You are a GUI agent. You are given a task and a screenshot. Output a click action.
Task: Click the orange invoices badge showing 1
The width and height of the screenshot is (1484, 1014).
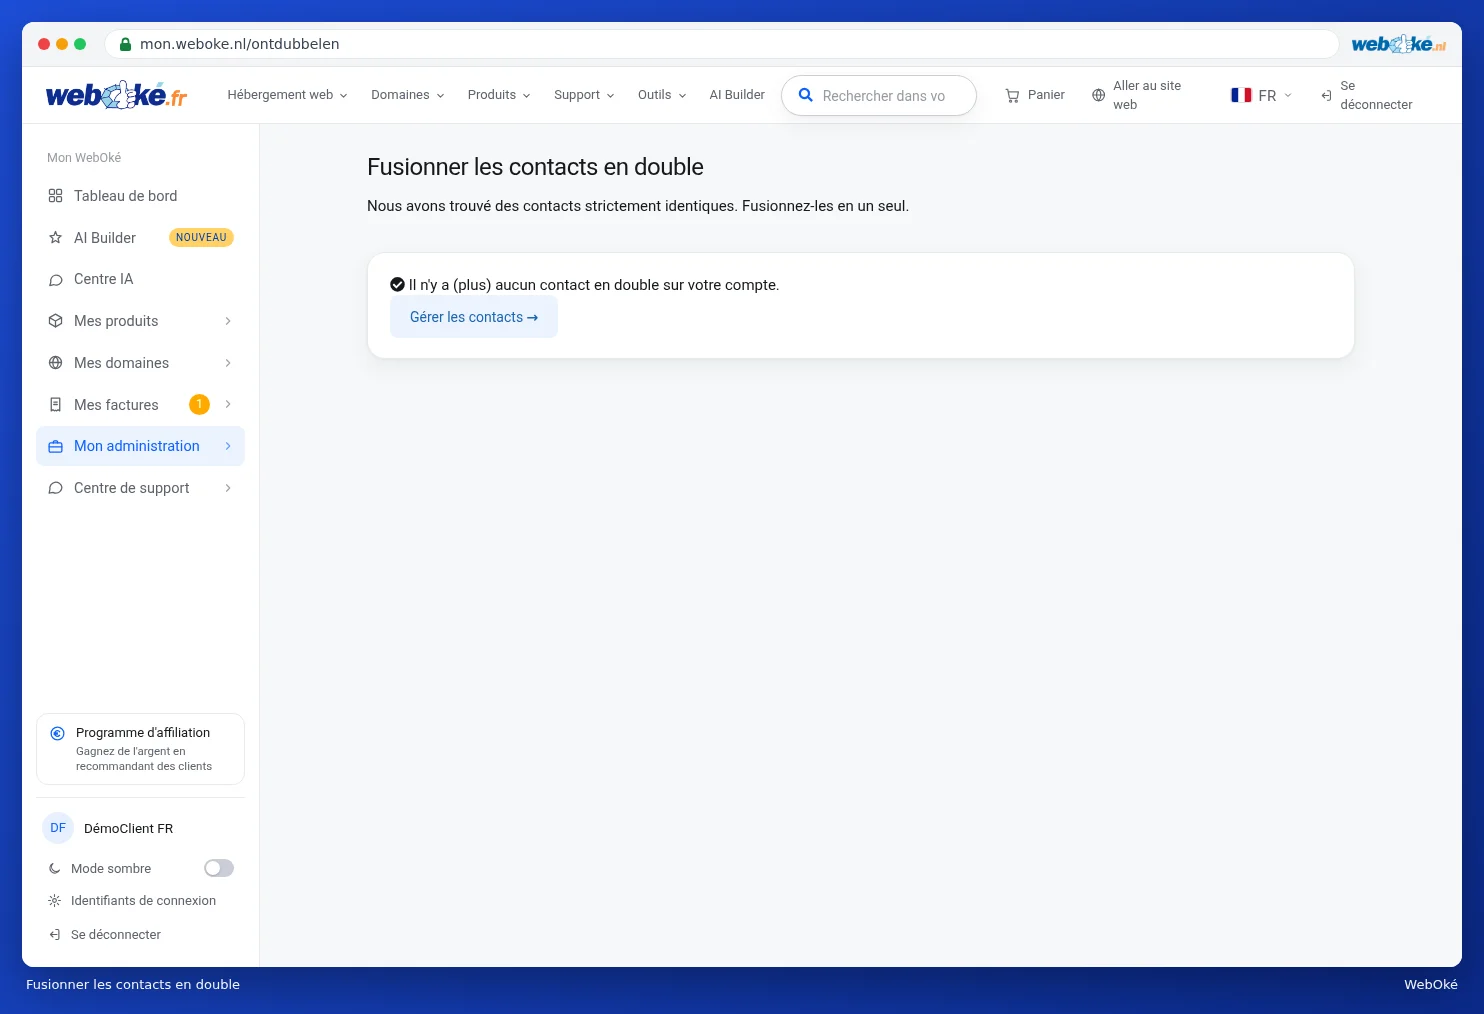click(199, 404)
